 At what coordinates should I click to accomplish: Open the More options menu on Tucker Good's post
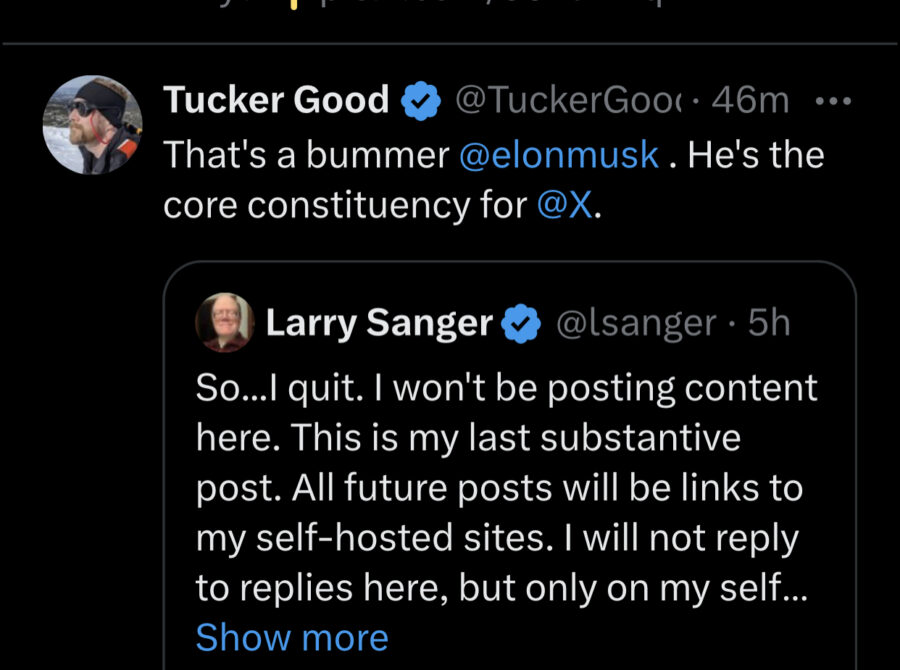coord(832,101)
